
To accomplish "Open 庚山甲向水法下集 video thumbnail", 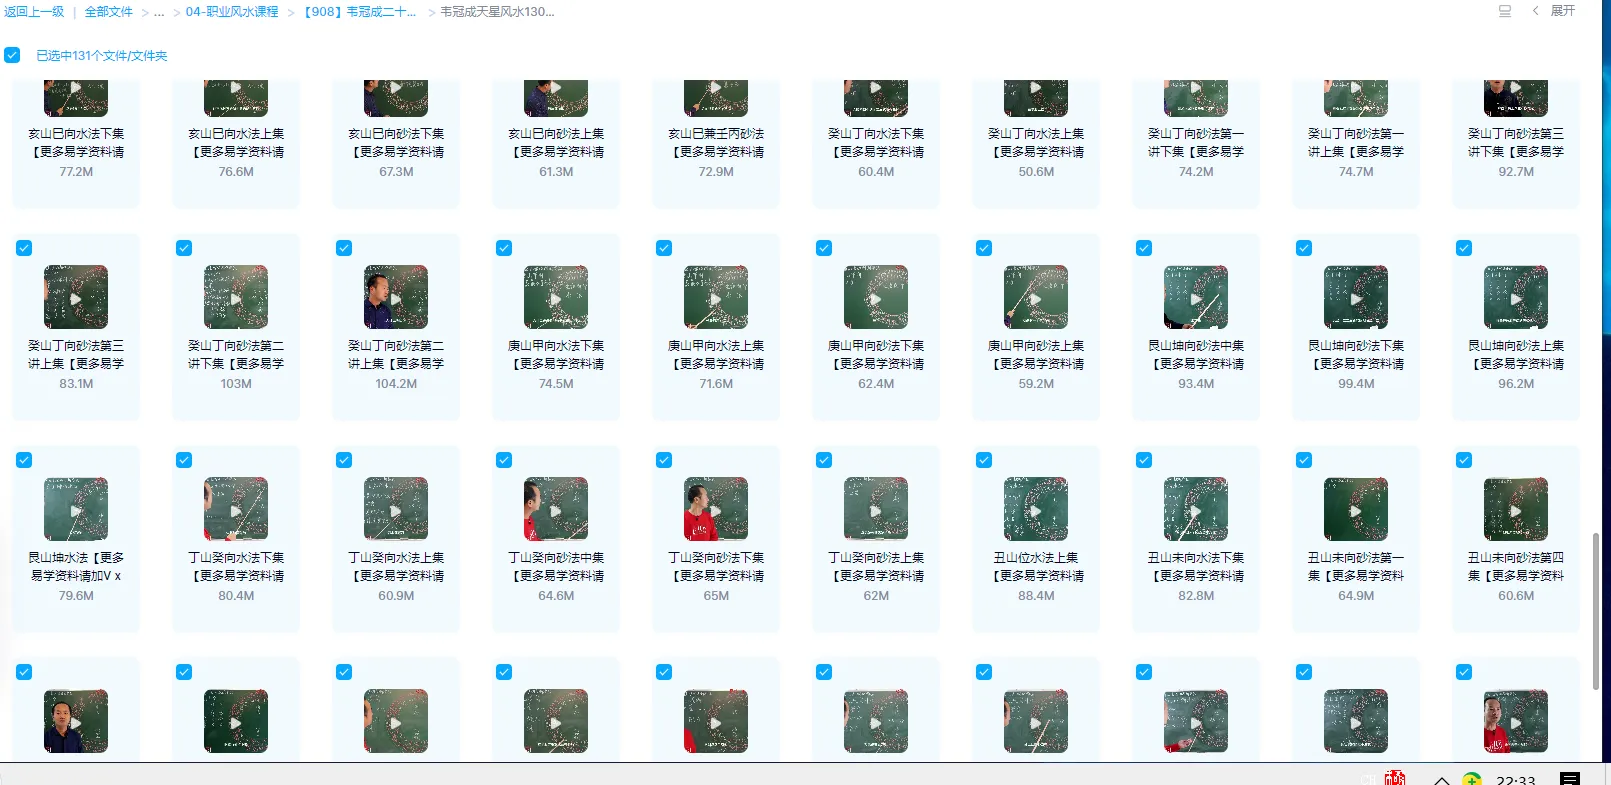I will tap(556, 297).
